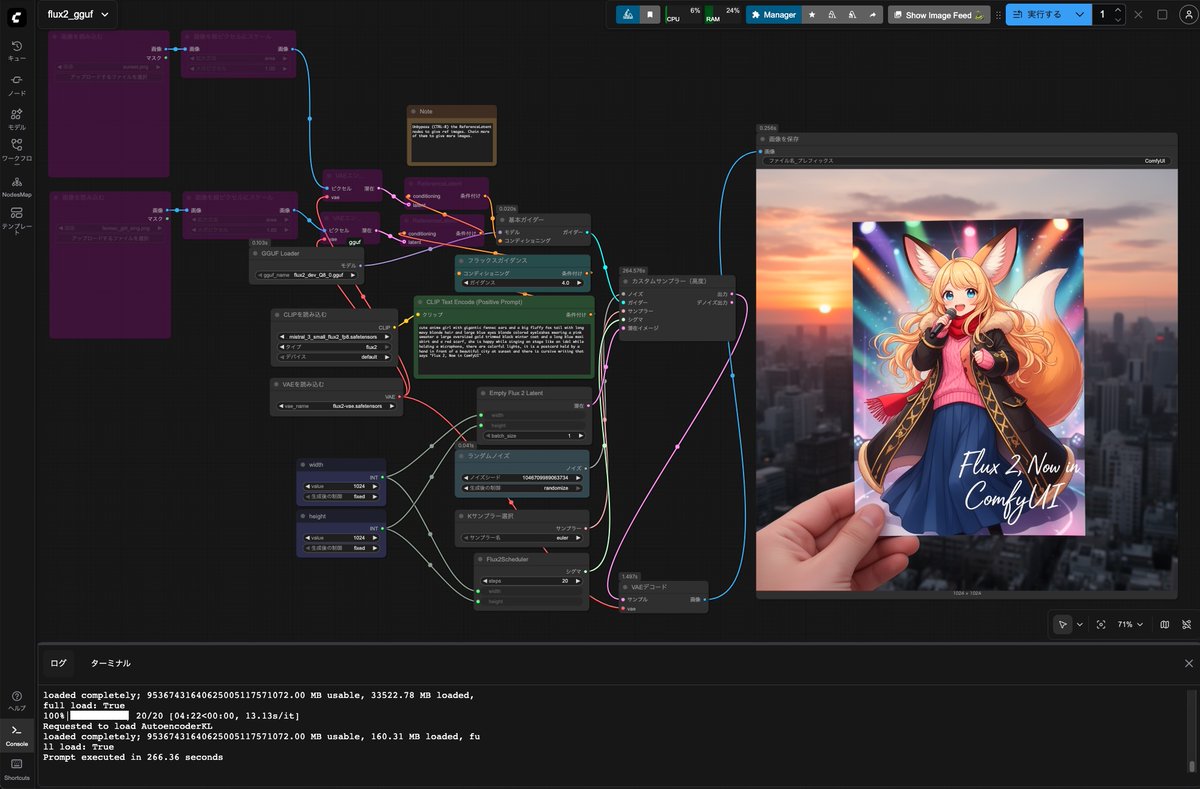Click the star icon next to Manager
Viewport: 1200px width, 789px height.
point(811,15)
